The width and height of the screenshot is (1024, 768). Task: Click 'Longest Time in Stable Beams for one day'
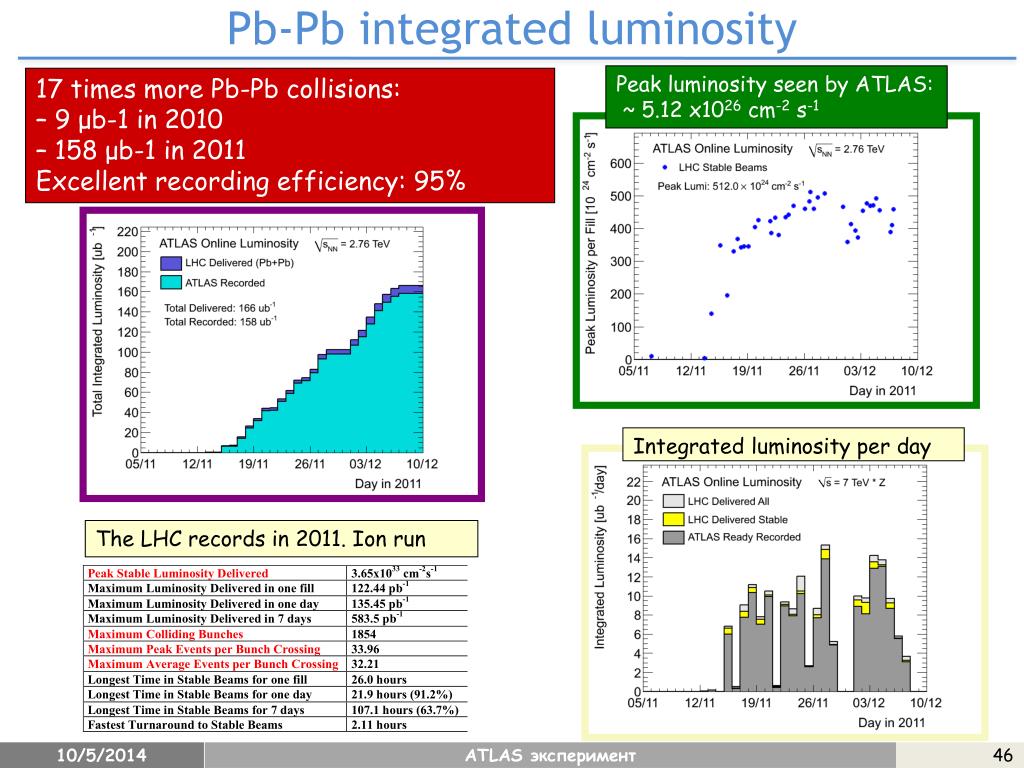click(x=199, y=694)
